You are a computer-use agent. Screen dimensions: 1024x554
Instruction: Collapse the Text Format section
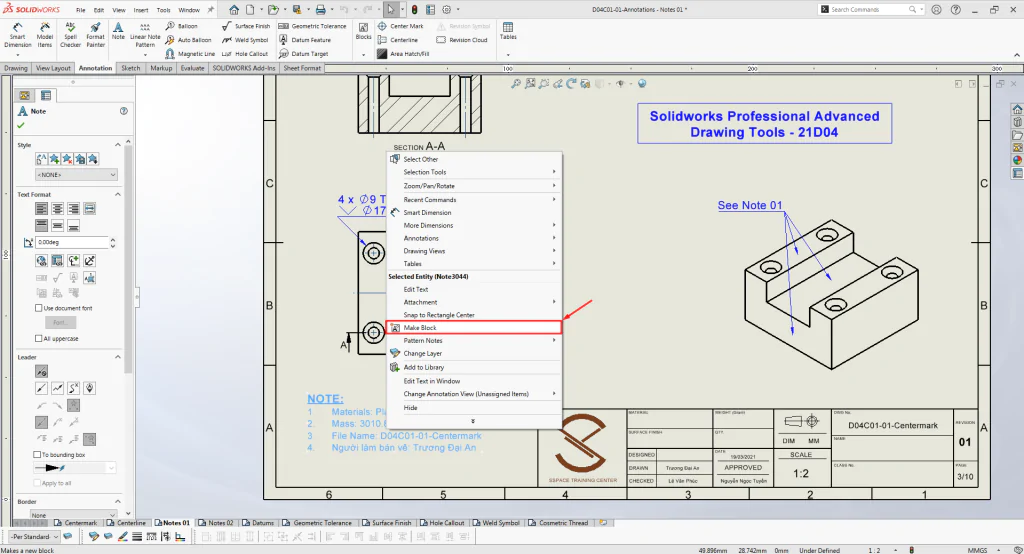(118, 194)
